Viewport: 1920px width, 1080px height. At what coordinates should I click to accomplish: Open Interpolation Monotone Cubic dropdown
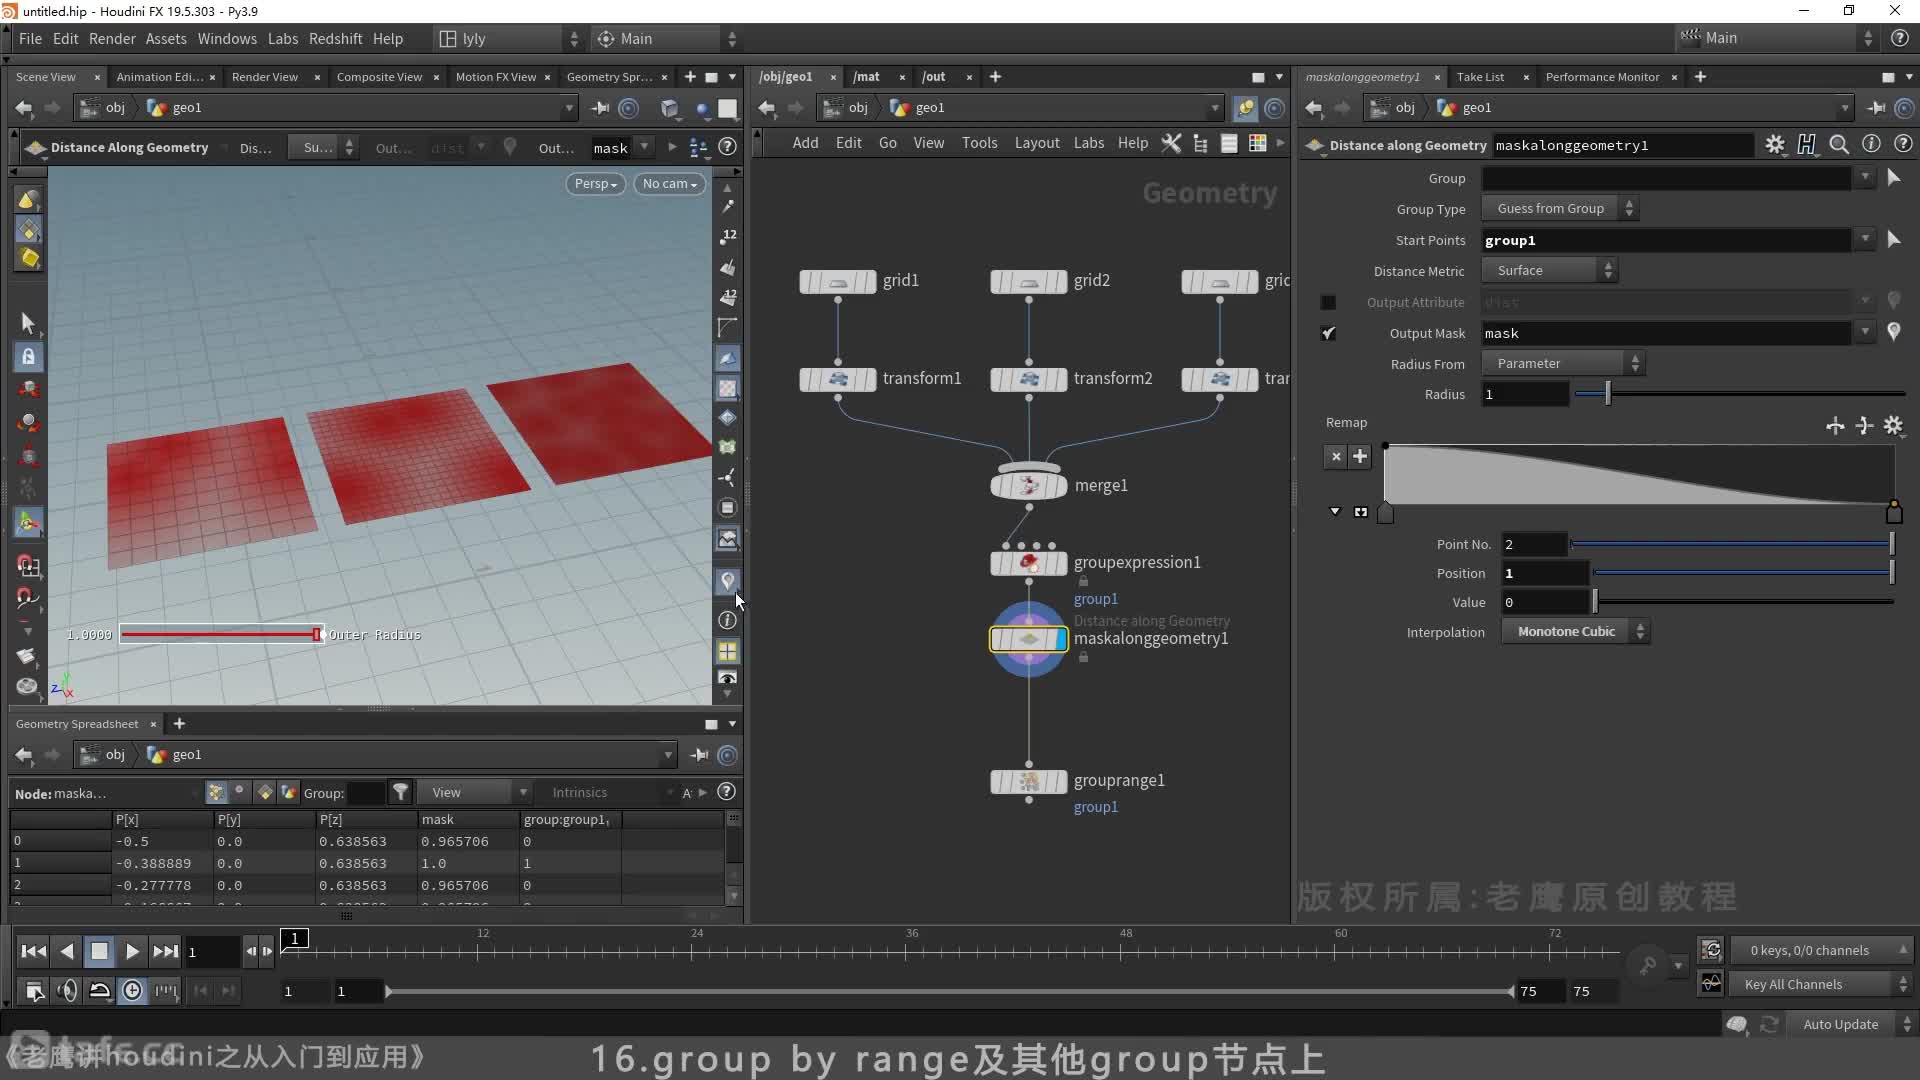pyautogui.click(x=1575, y=632)
